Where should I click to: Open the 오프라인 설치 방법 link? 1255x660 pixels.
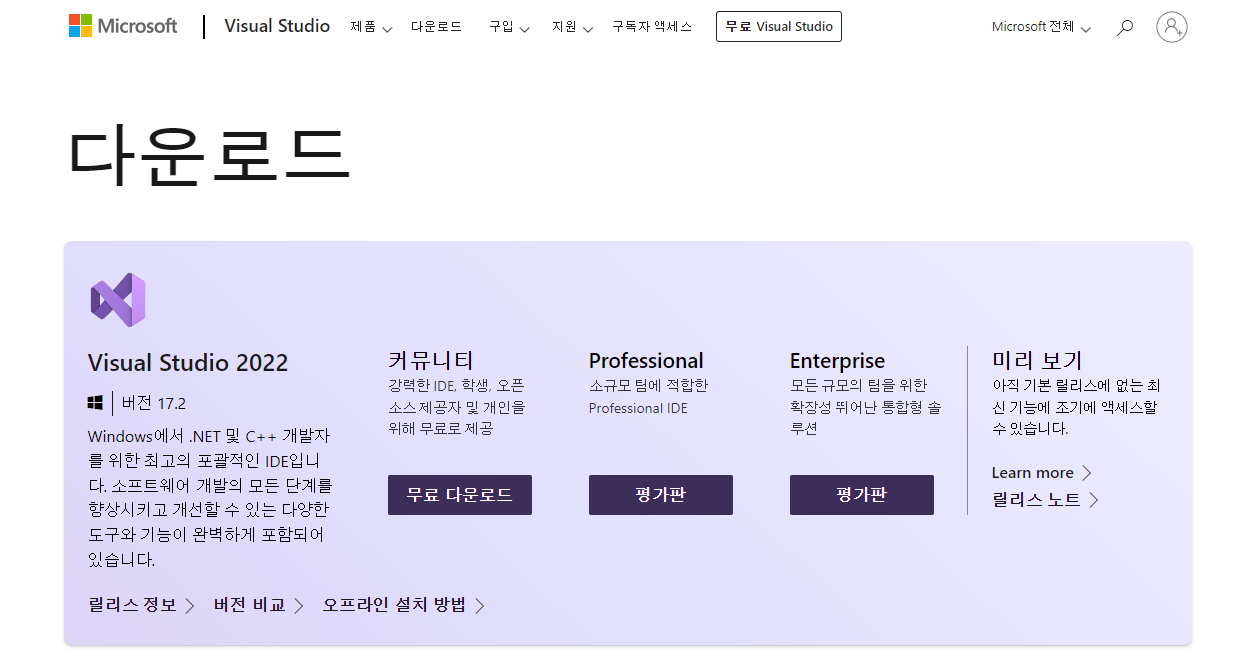(403, 605)
